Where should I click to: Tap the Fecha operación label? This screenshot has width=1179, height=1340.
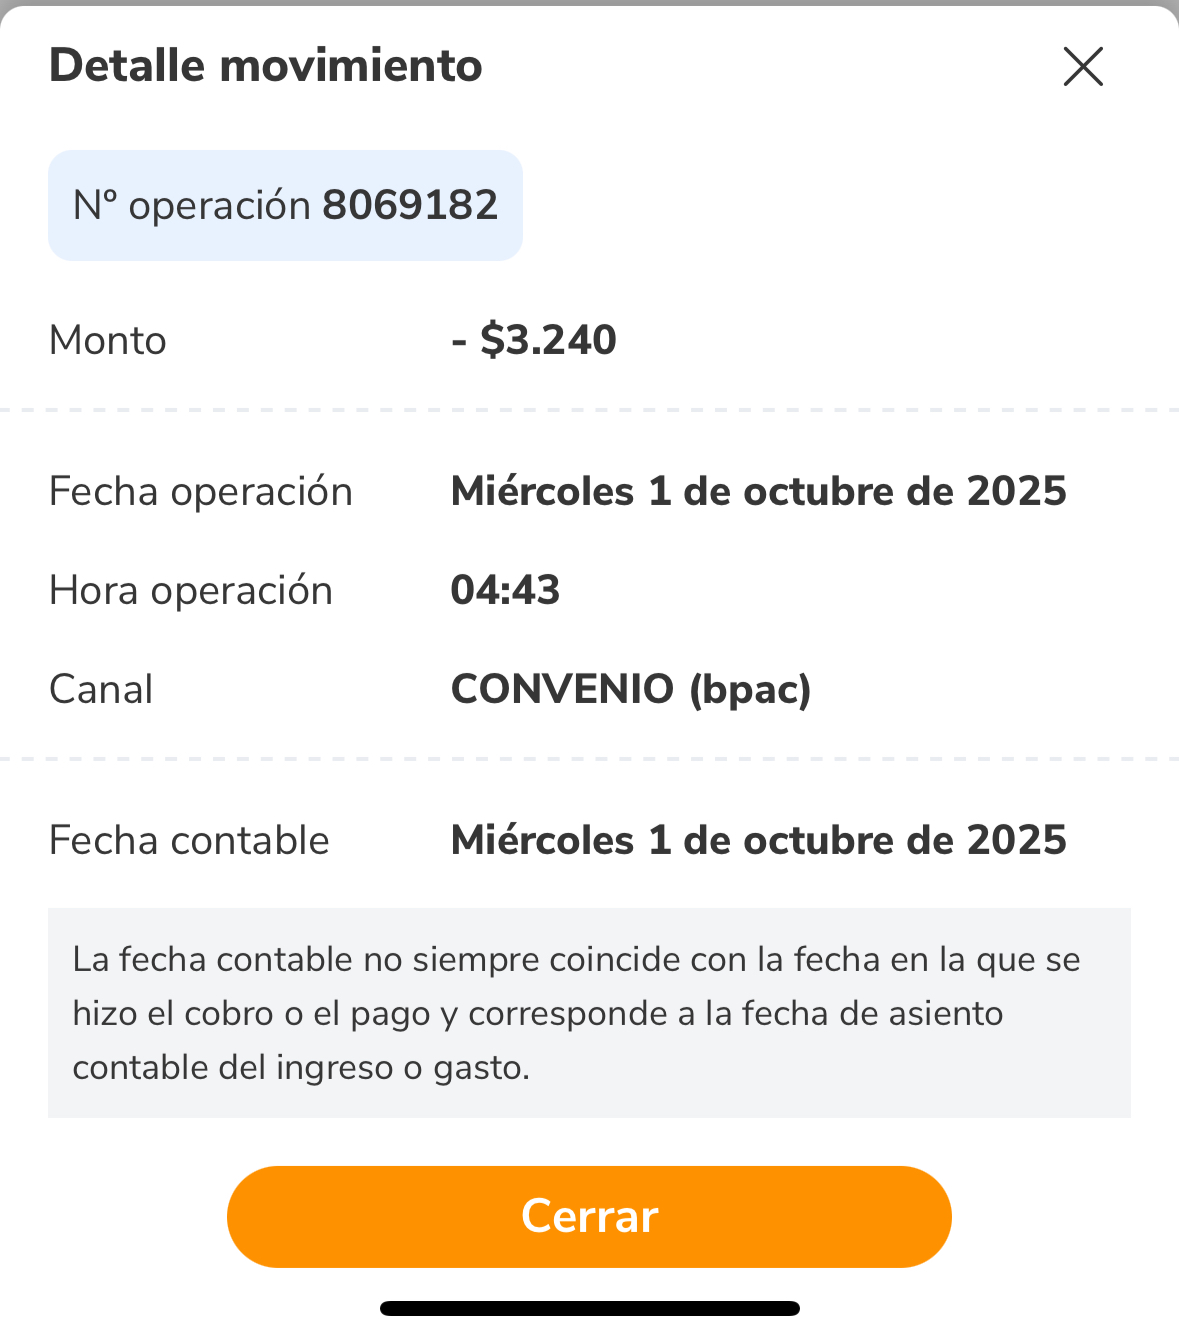coord(201,492)
